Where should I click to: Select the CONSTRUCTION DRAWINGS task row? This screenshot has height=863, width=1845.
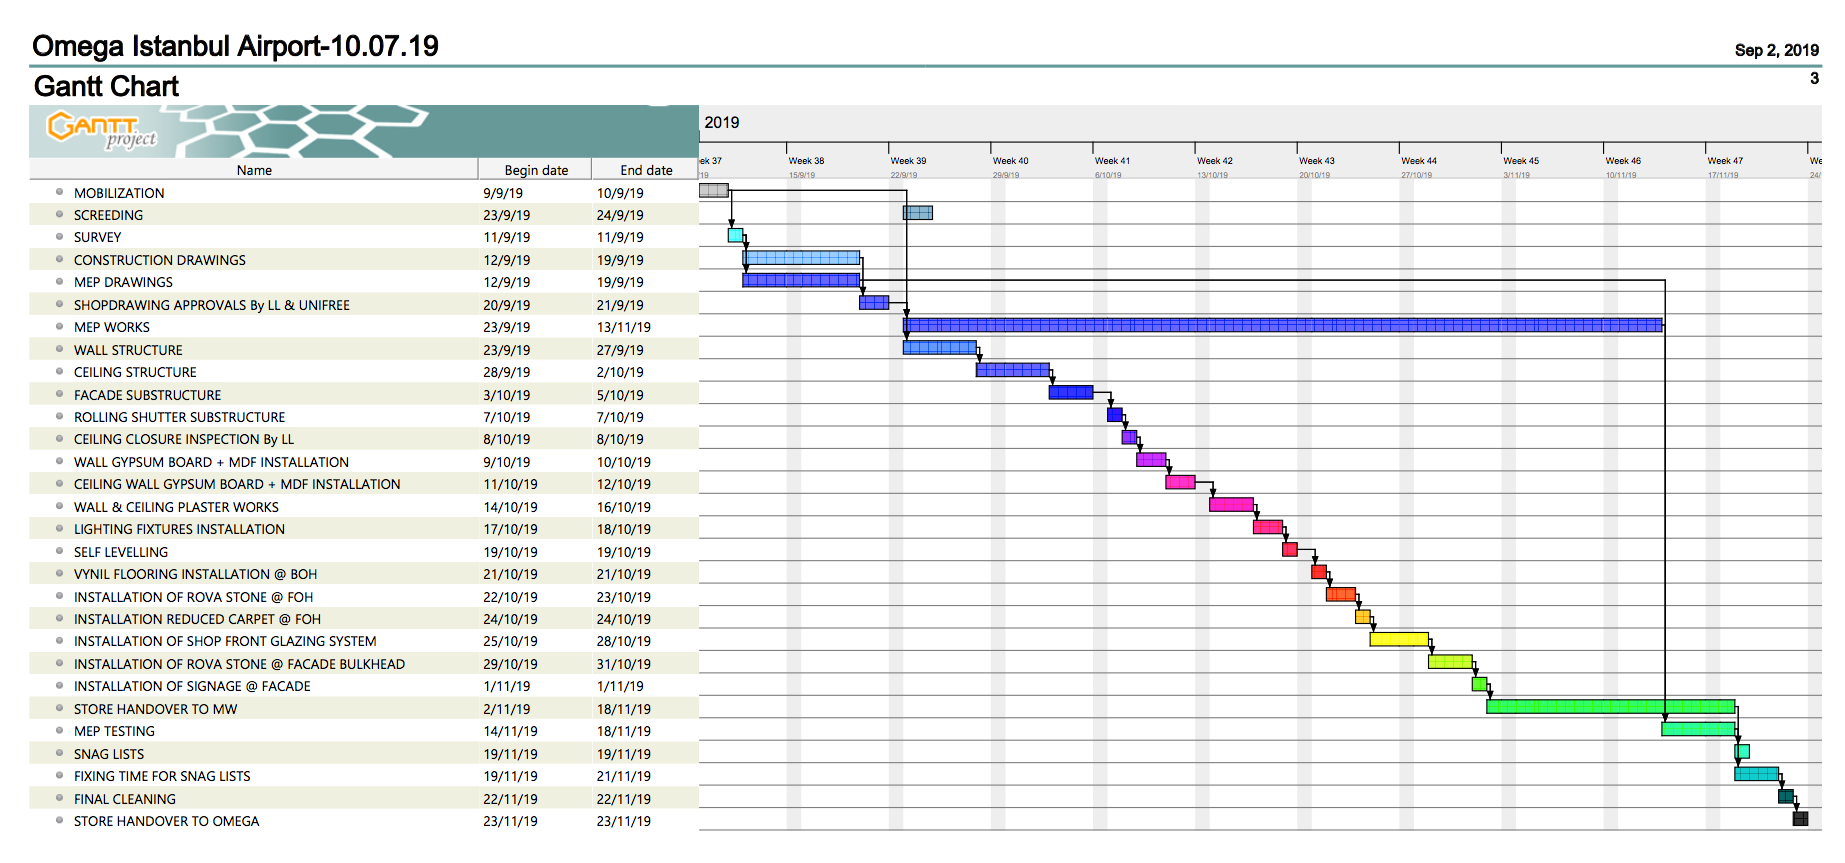point(364,260)
